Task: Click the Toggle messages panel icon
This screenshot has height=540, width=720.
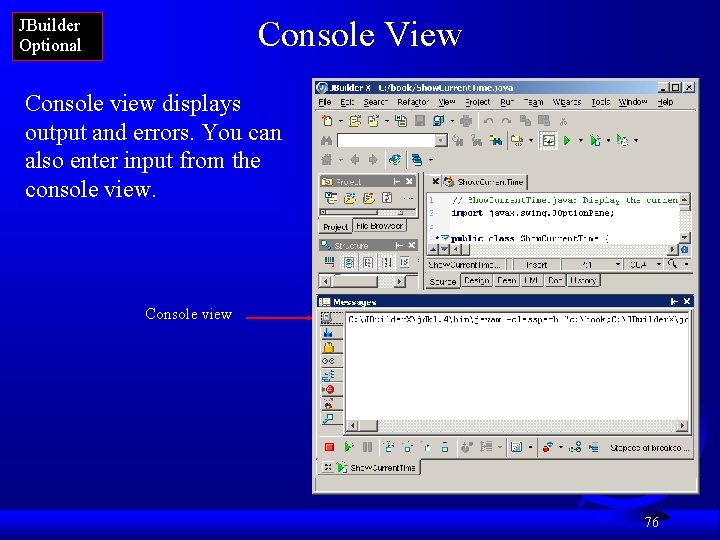Action: pyautogui.click(x=548, y=141)
